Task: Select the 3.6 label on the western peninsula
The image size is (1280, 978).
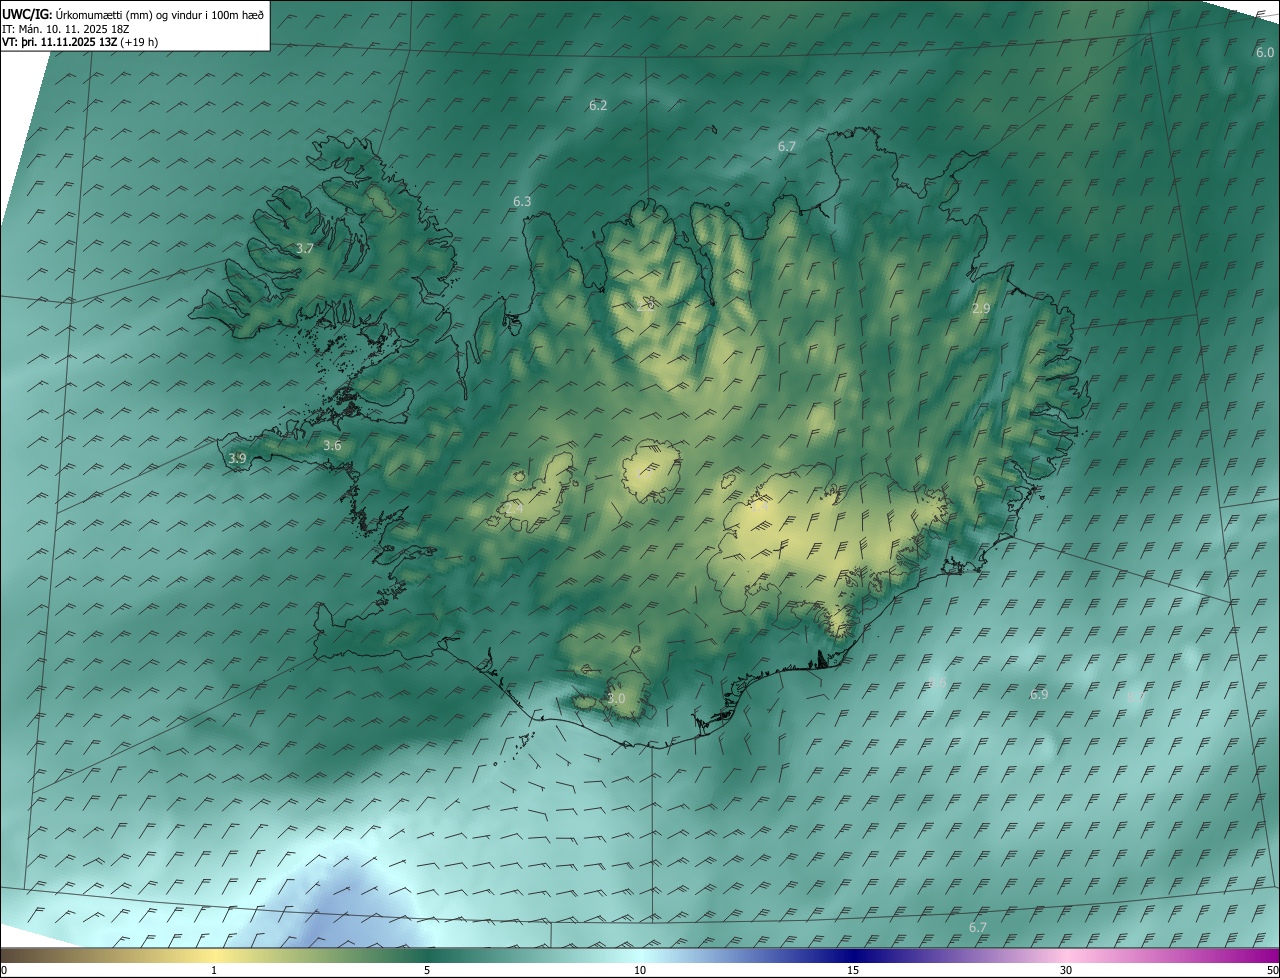Action: [332, 445]
